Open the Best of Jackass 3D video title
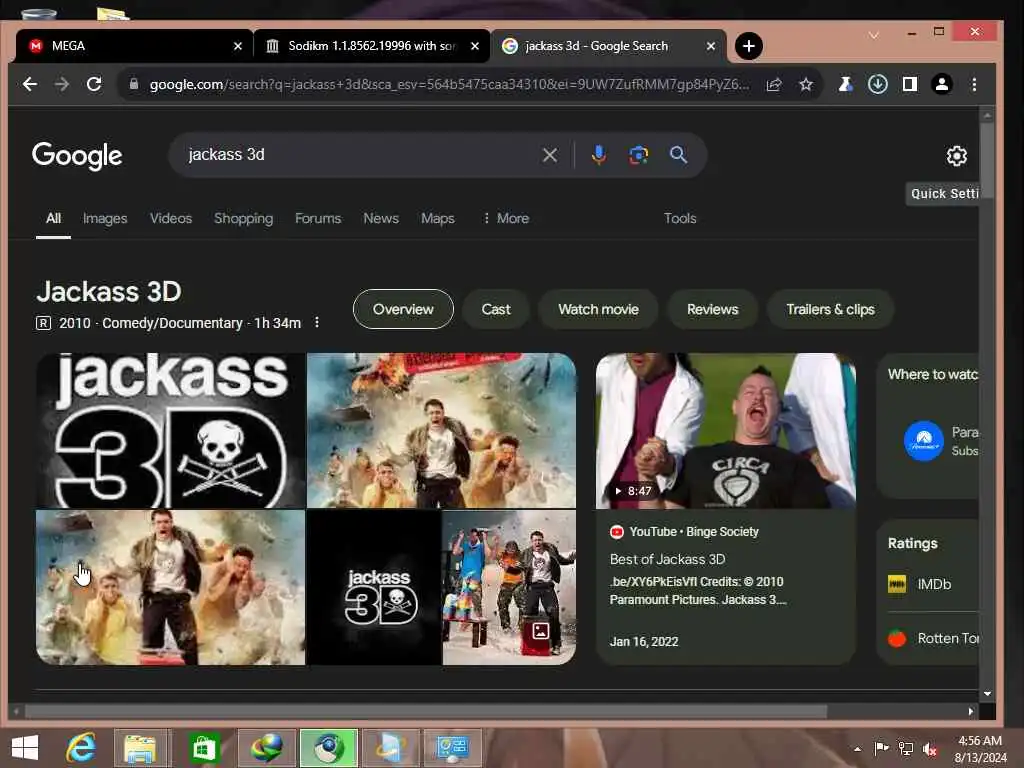Screen dimensions: 1024x768 tap(667, 560)
